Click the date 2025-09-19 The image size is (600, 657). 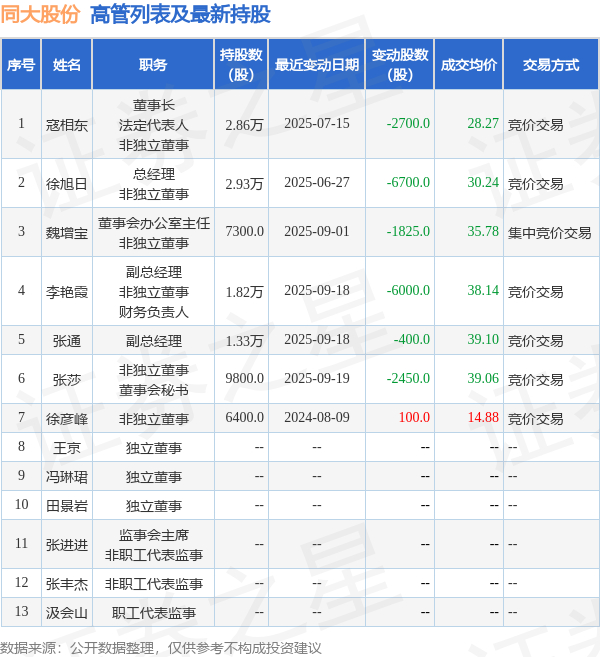(x=317, y=378)
